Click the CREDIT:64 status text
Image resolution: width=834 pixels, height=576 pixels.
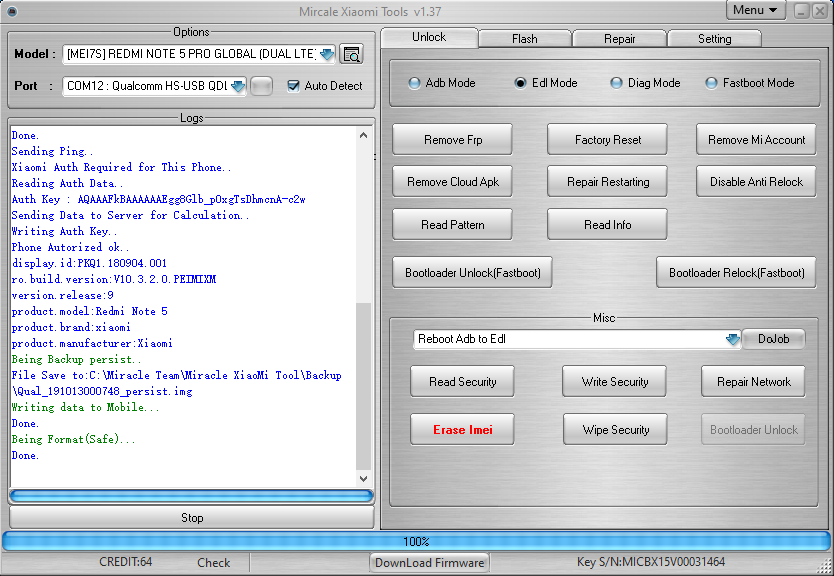pos(126,562)
